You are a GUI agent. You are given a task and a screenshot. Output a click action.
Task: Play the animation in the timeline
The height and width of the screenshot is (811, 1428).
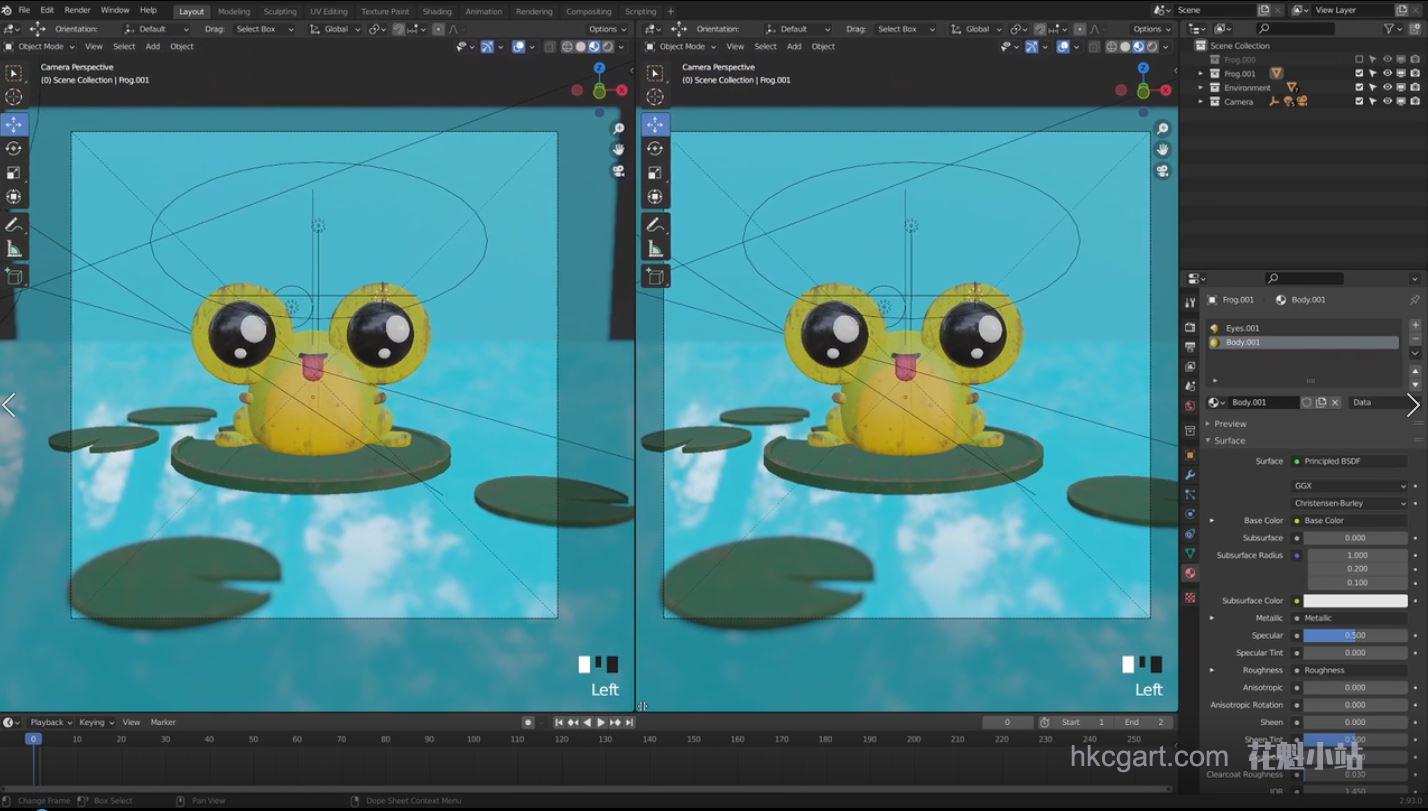(601, 722)
